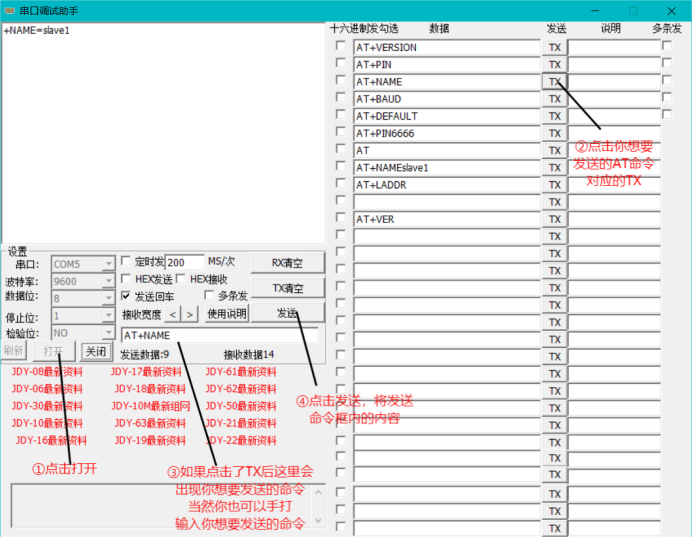This screenshot has height=537, width=692.
Task: Tick the hex checkbox for AT+PIN row
Action: (x=340, y=63)
